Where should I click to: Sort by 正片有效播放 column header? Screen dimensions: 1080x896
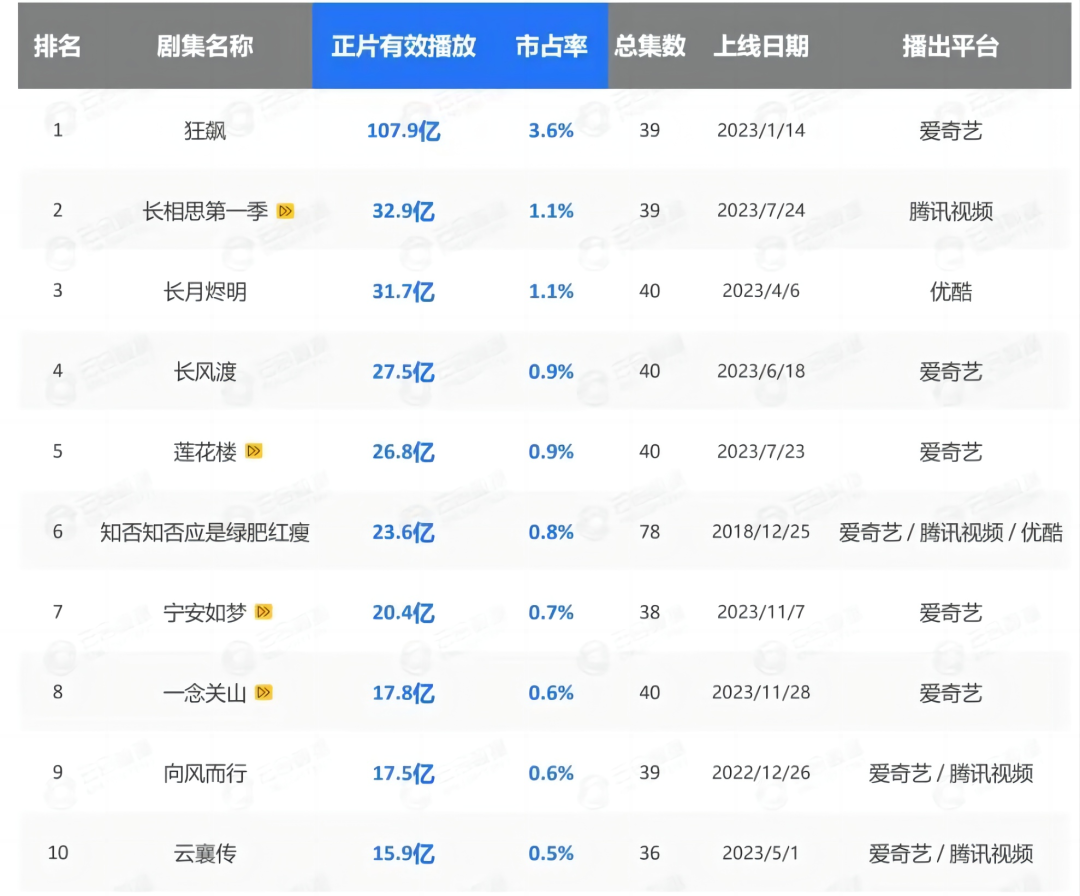(403, 46)
